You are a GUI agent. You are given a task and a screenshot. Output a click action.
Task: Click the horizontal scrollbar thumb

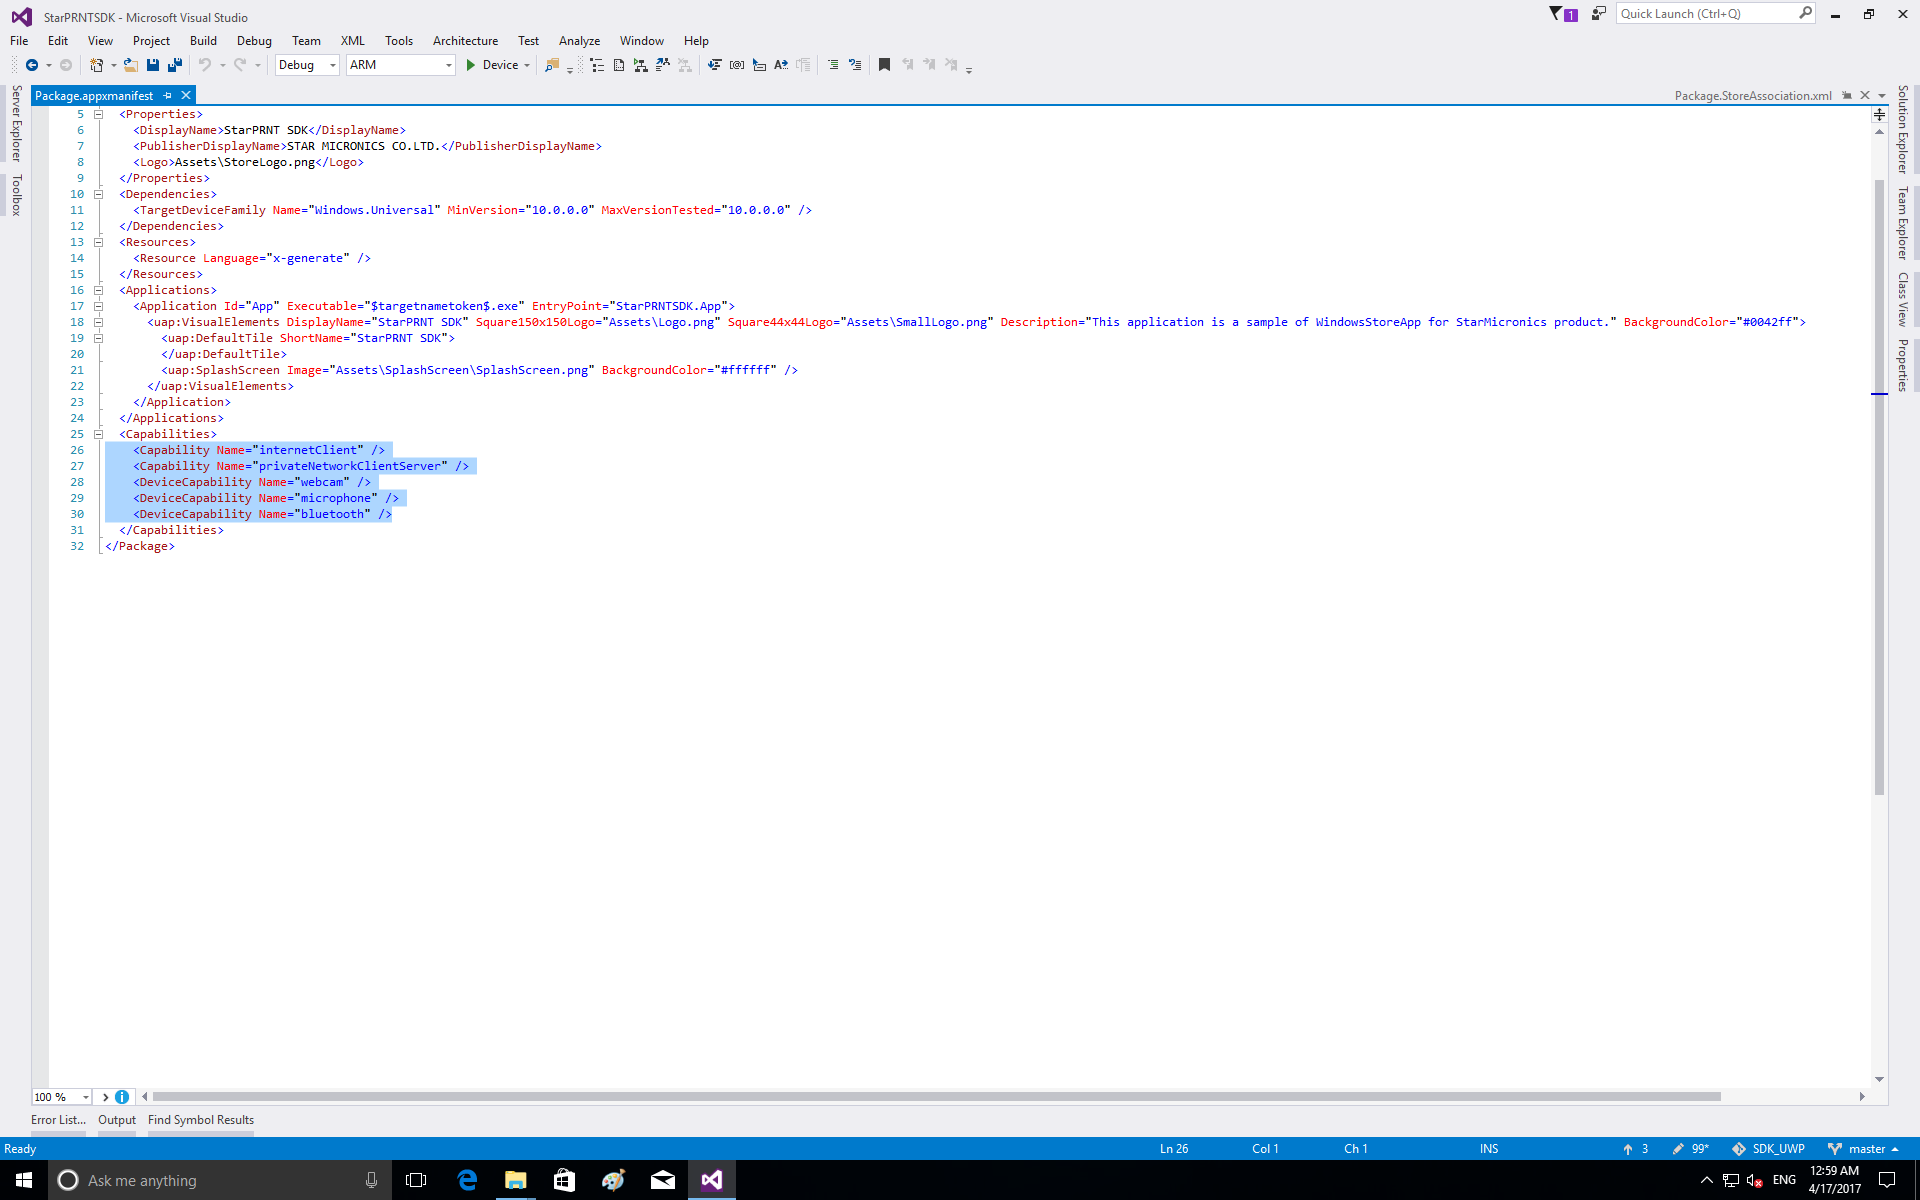[x=936, y=1097]
